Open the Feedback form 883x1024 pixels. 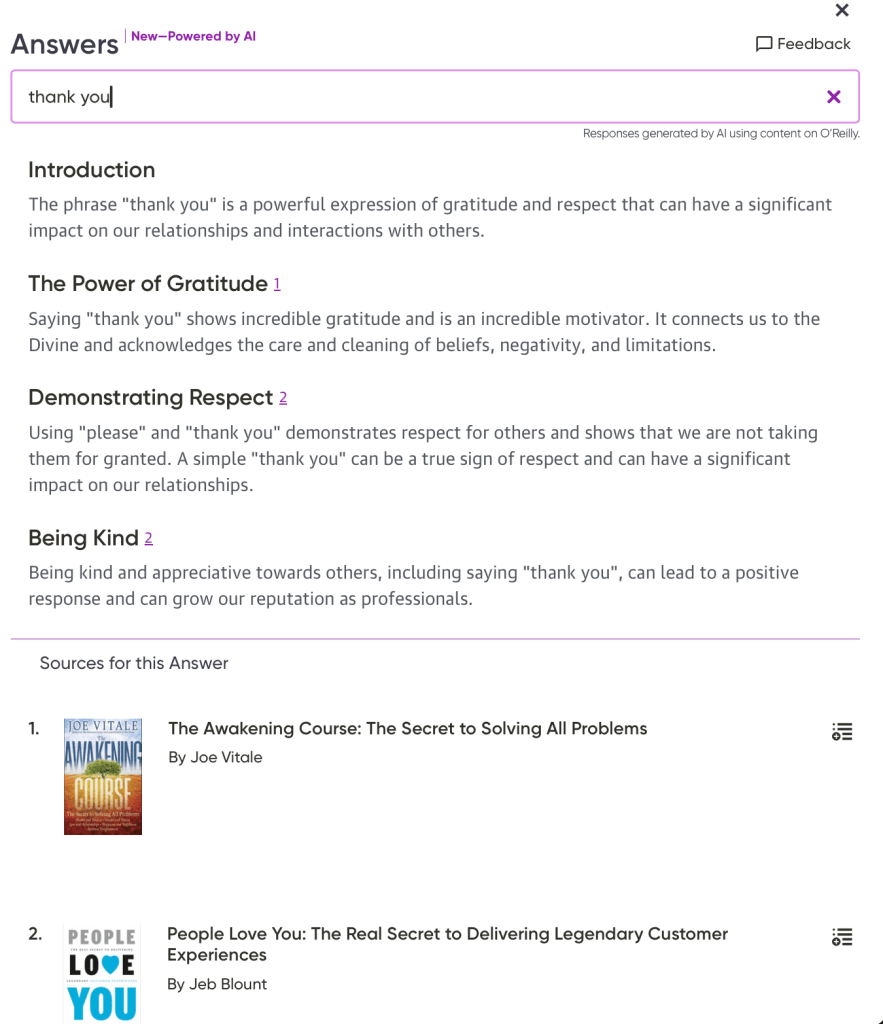click(803, 44)
